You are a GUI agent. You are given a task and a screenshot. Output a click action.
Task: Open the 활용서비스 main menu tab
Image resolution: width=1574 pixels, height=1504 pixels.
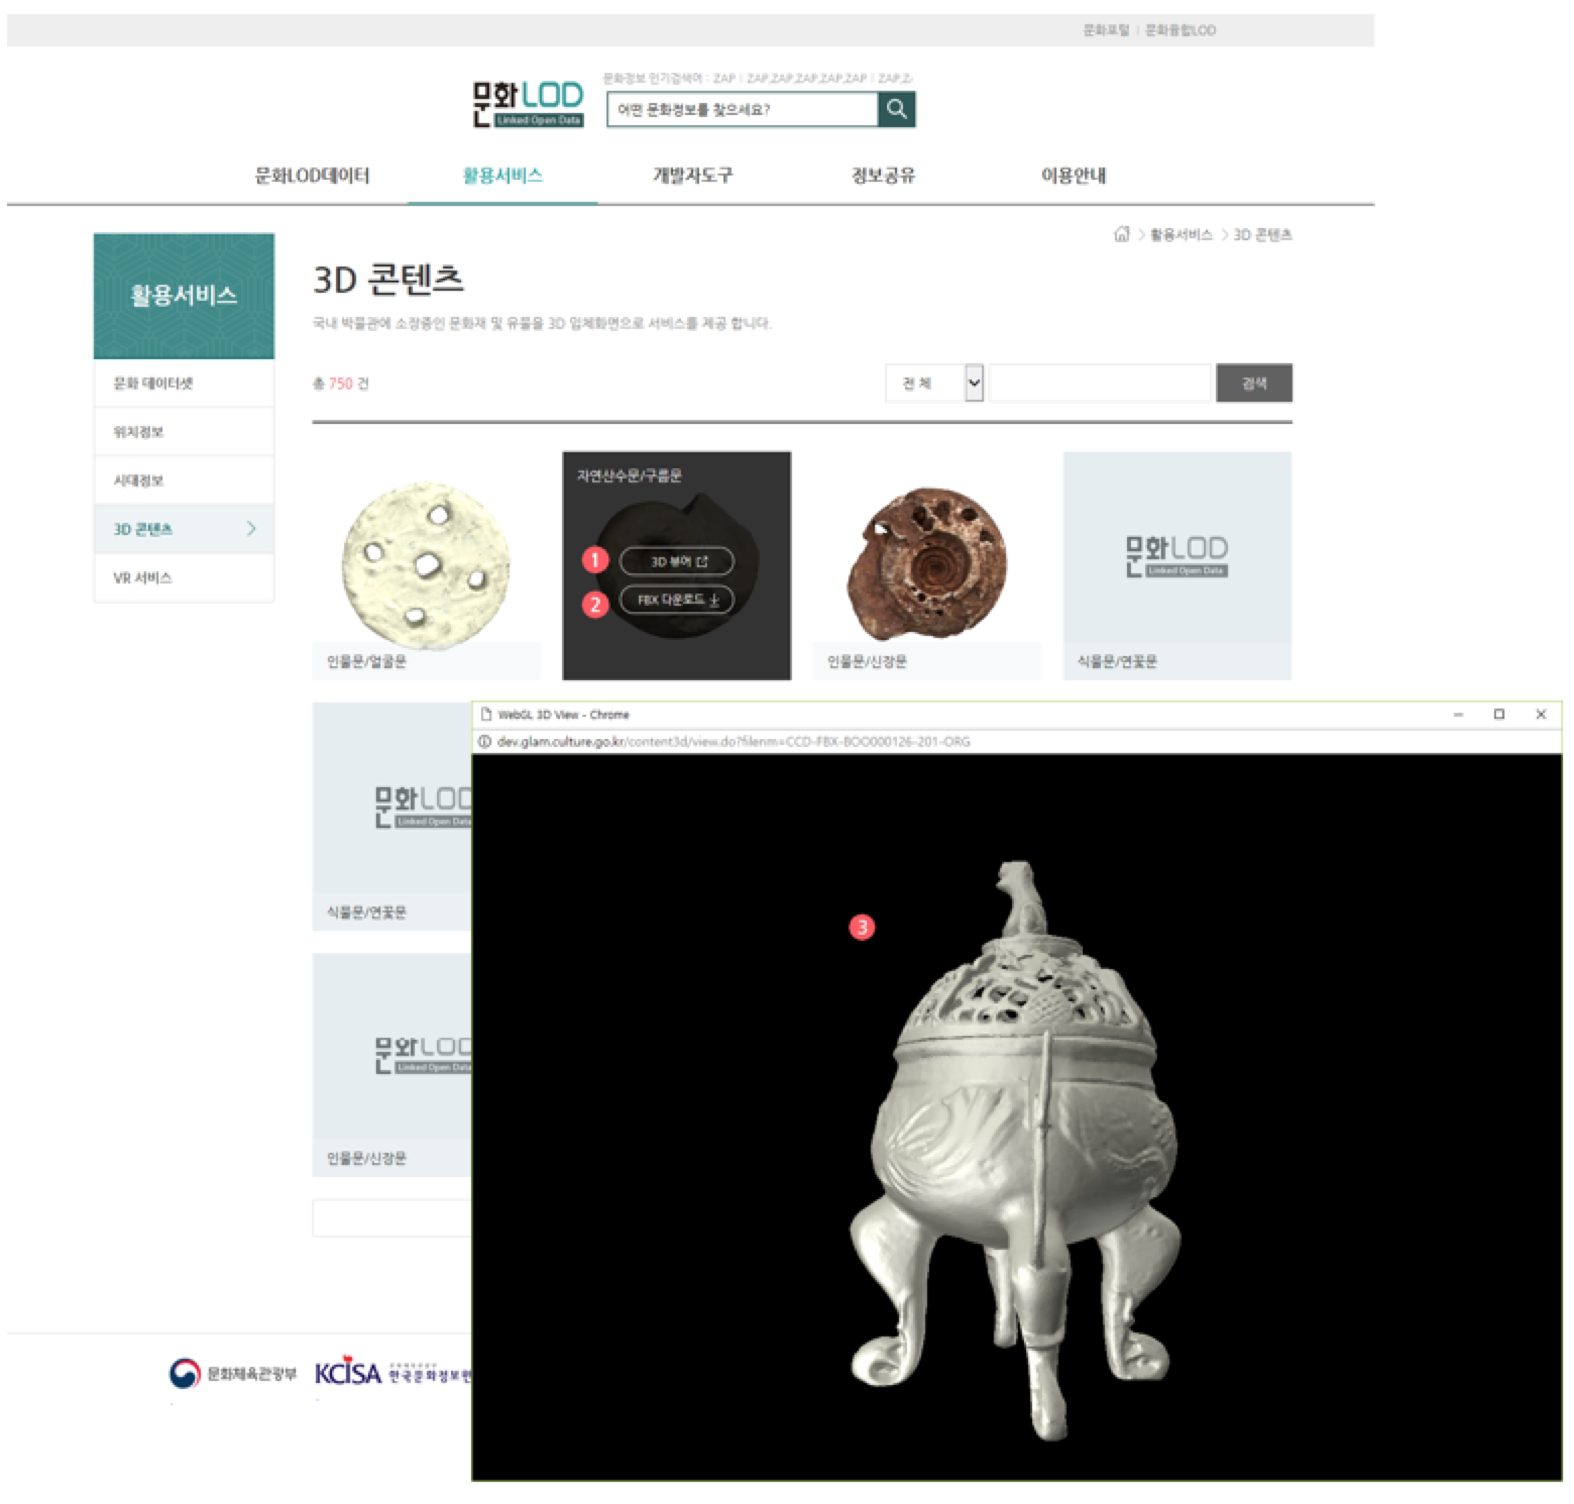(502, 176)
